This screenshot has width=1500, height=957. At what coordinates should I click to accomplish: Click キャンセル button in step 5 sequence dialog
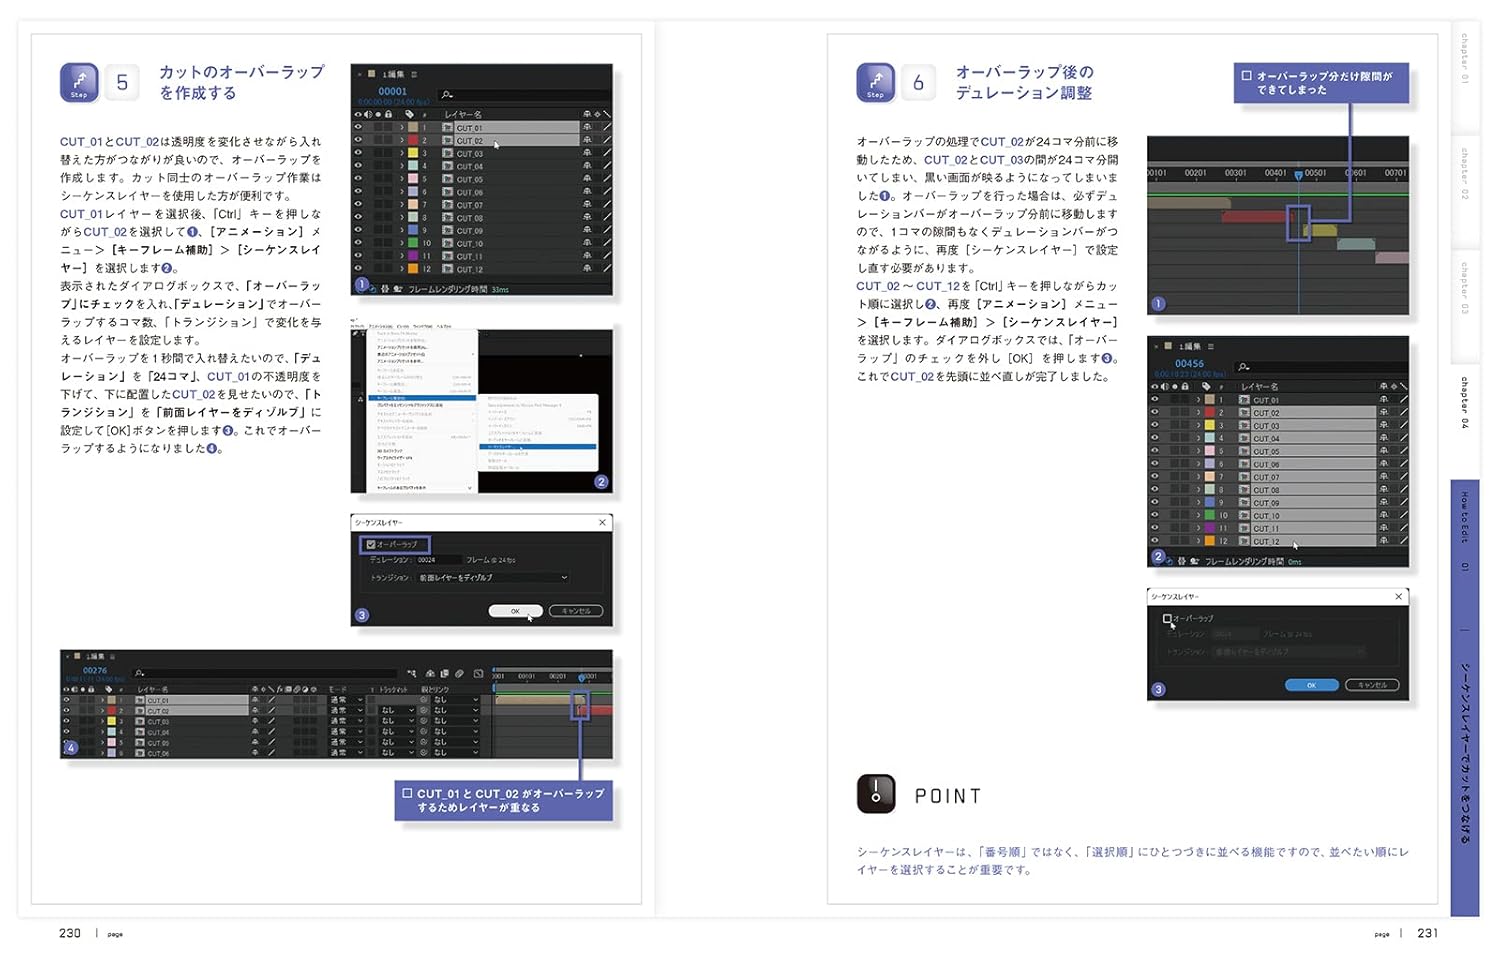coord(576,611)
